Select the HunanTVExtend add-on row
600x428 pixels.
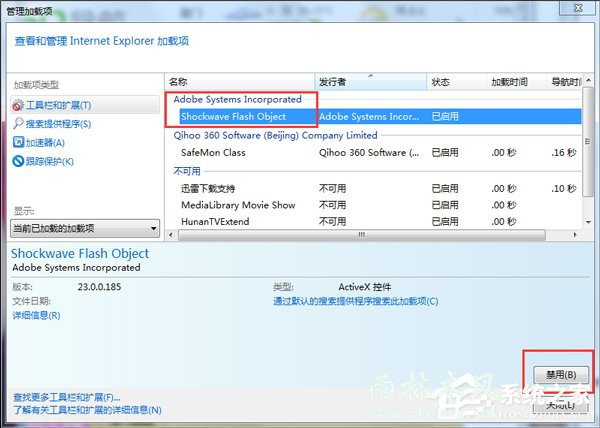click(x=373, y=221)
